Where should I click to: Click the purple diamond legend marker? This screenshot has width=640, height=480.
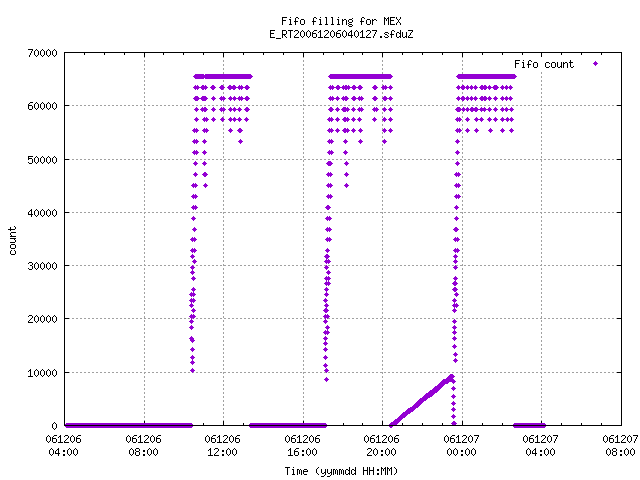point(596,63)
